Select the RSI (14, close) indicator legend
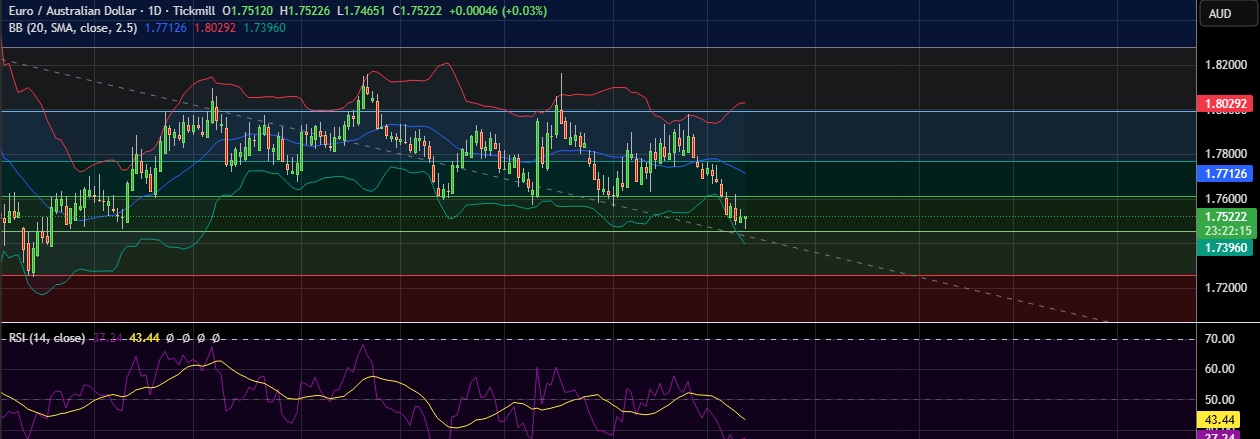This screenshot has height=439, width=1260. [x=46, y=338]
